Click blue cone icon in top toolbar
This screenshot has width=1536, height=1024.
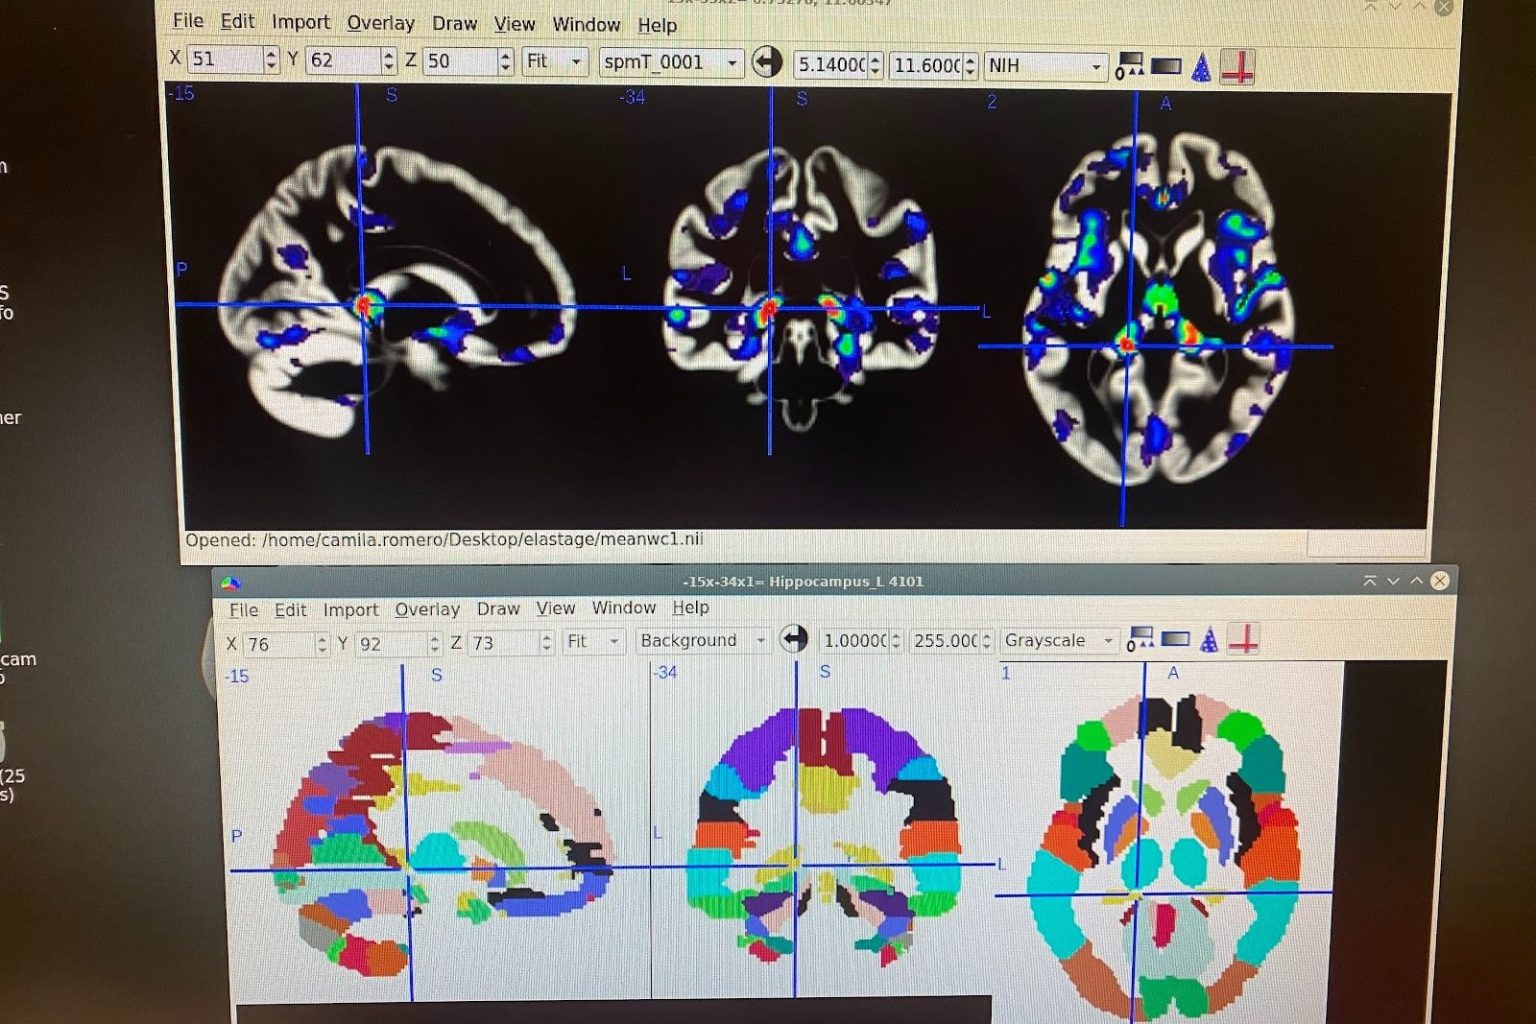(1201, 67)
